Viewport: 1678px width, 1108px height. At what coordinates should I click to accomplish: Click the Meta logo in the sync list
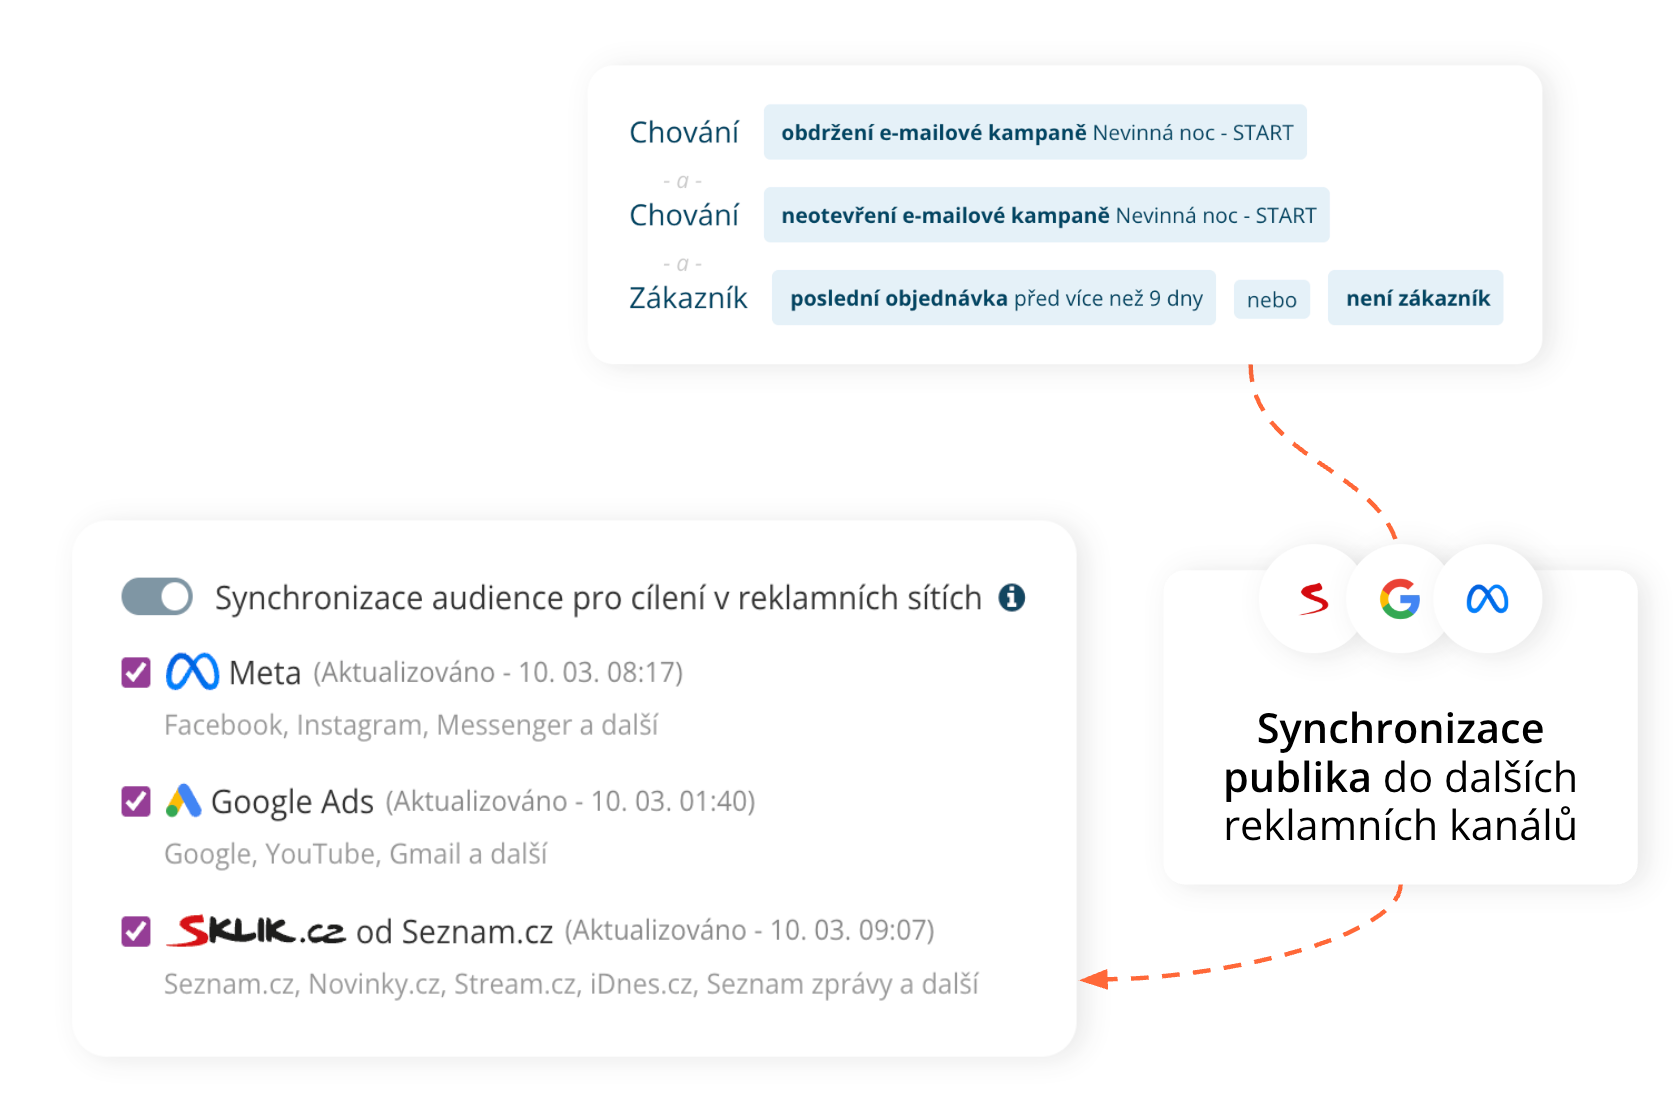click(192, 672)
